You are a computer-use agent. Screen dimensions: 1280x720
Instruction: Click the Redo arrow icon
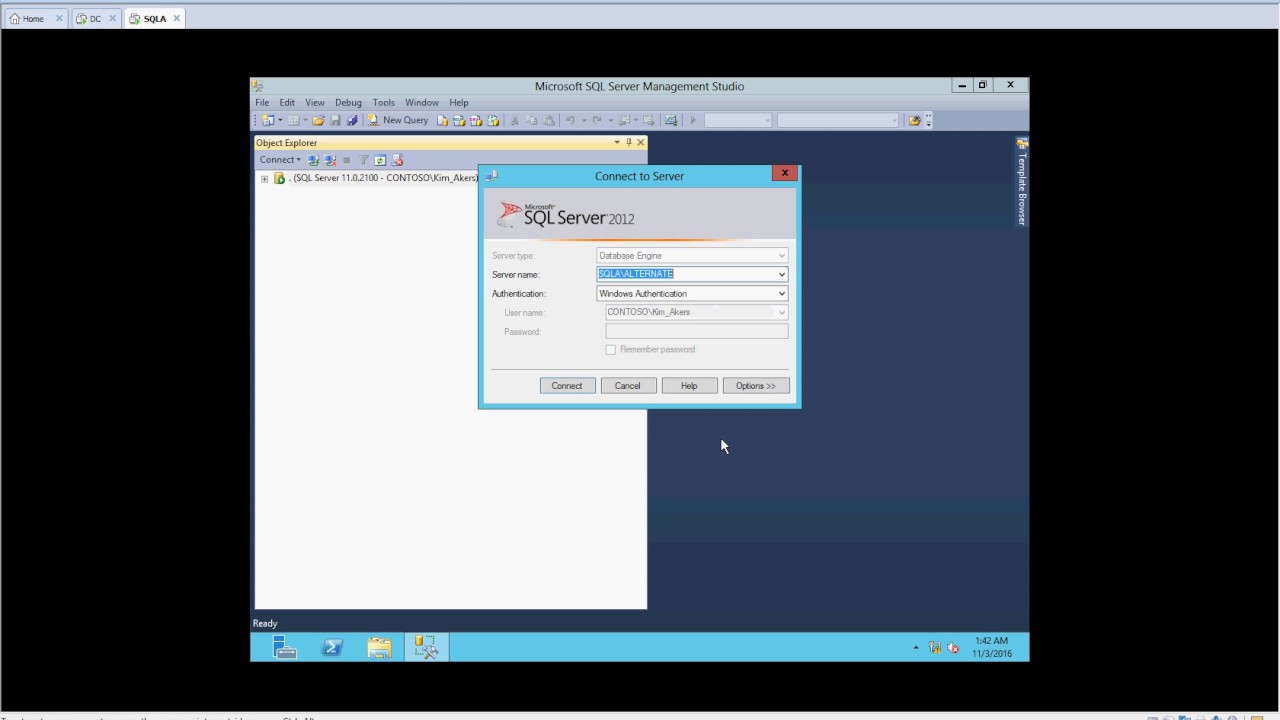point(597,120)
